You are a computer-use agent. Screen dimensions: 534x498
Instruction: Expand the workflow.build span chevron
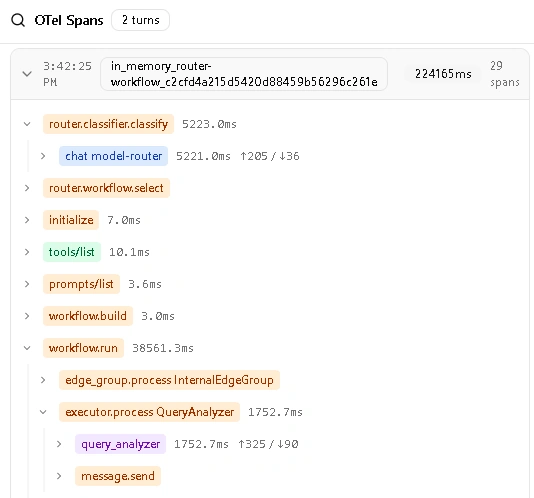27,316
